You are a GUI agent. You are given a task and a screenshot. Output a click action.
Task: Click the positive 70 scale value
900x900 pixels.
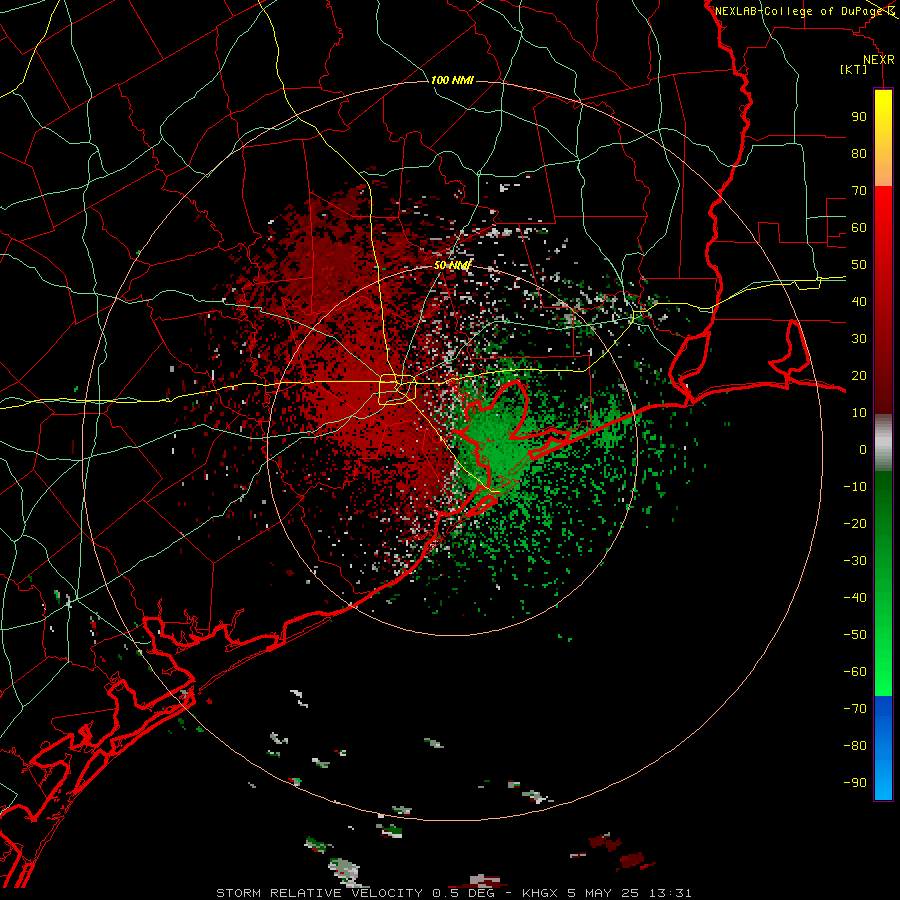[x=859, y=191]
